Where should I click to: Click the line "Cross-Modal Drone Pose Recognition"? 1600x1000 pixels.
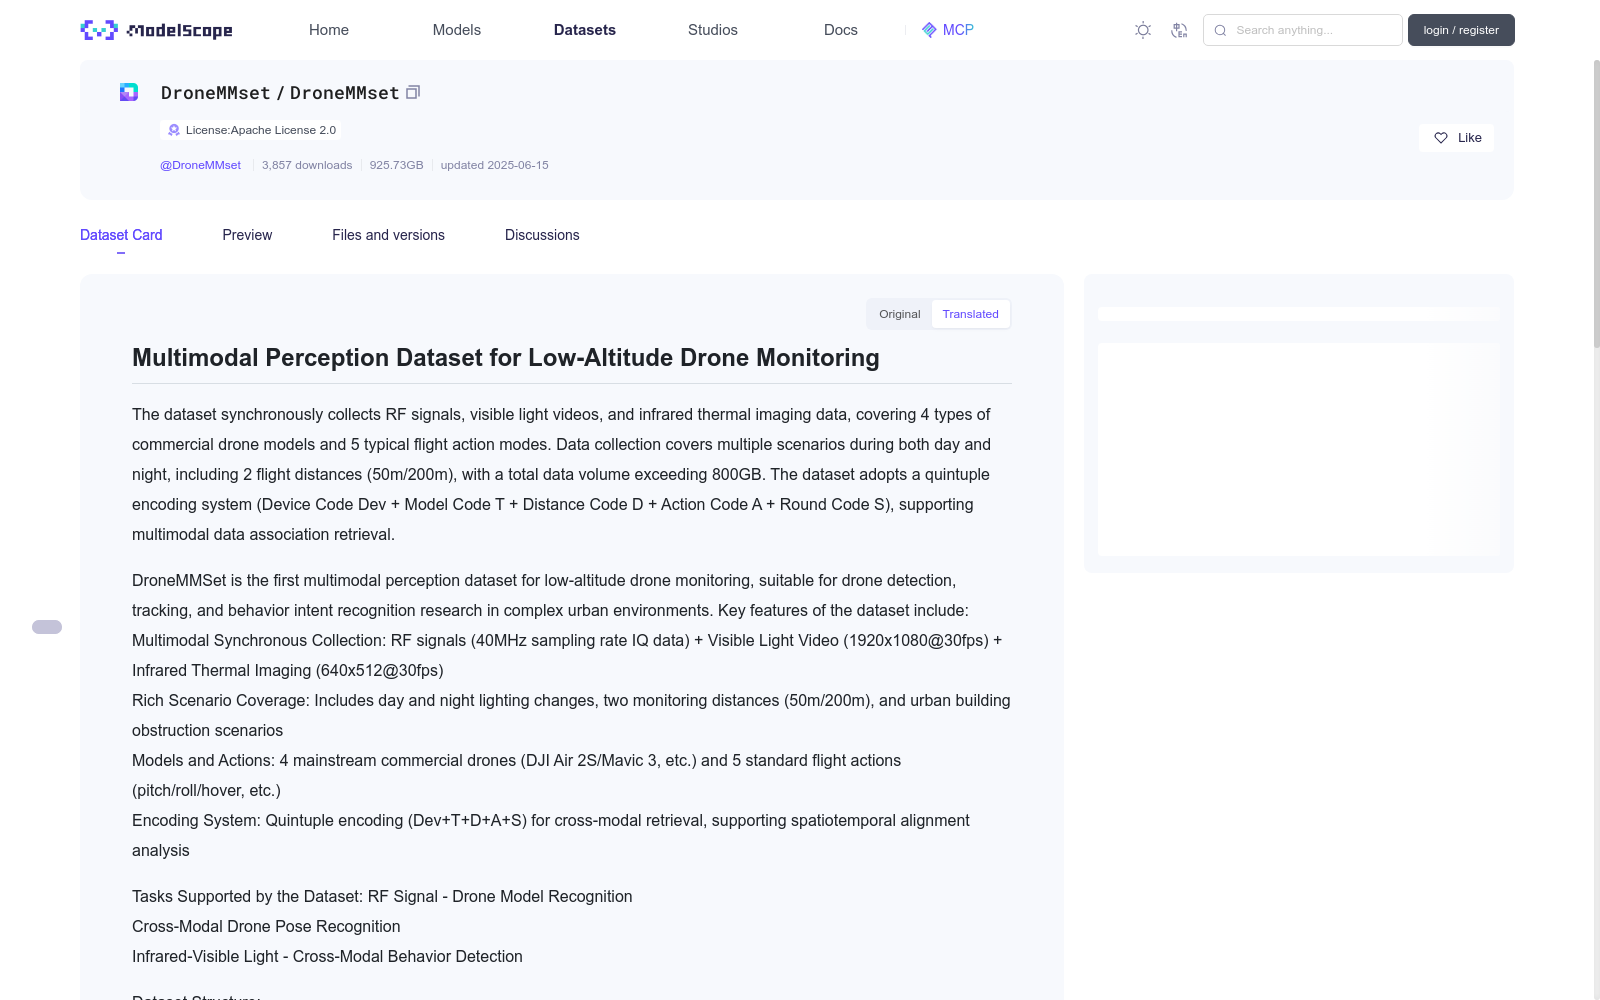coord(266,926)
